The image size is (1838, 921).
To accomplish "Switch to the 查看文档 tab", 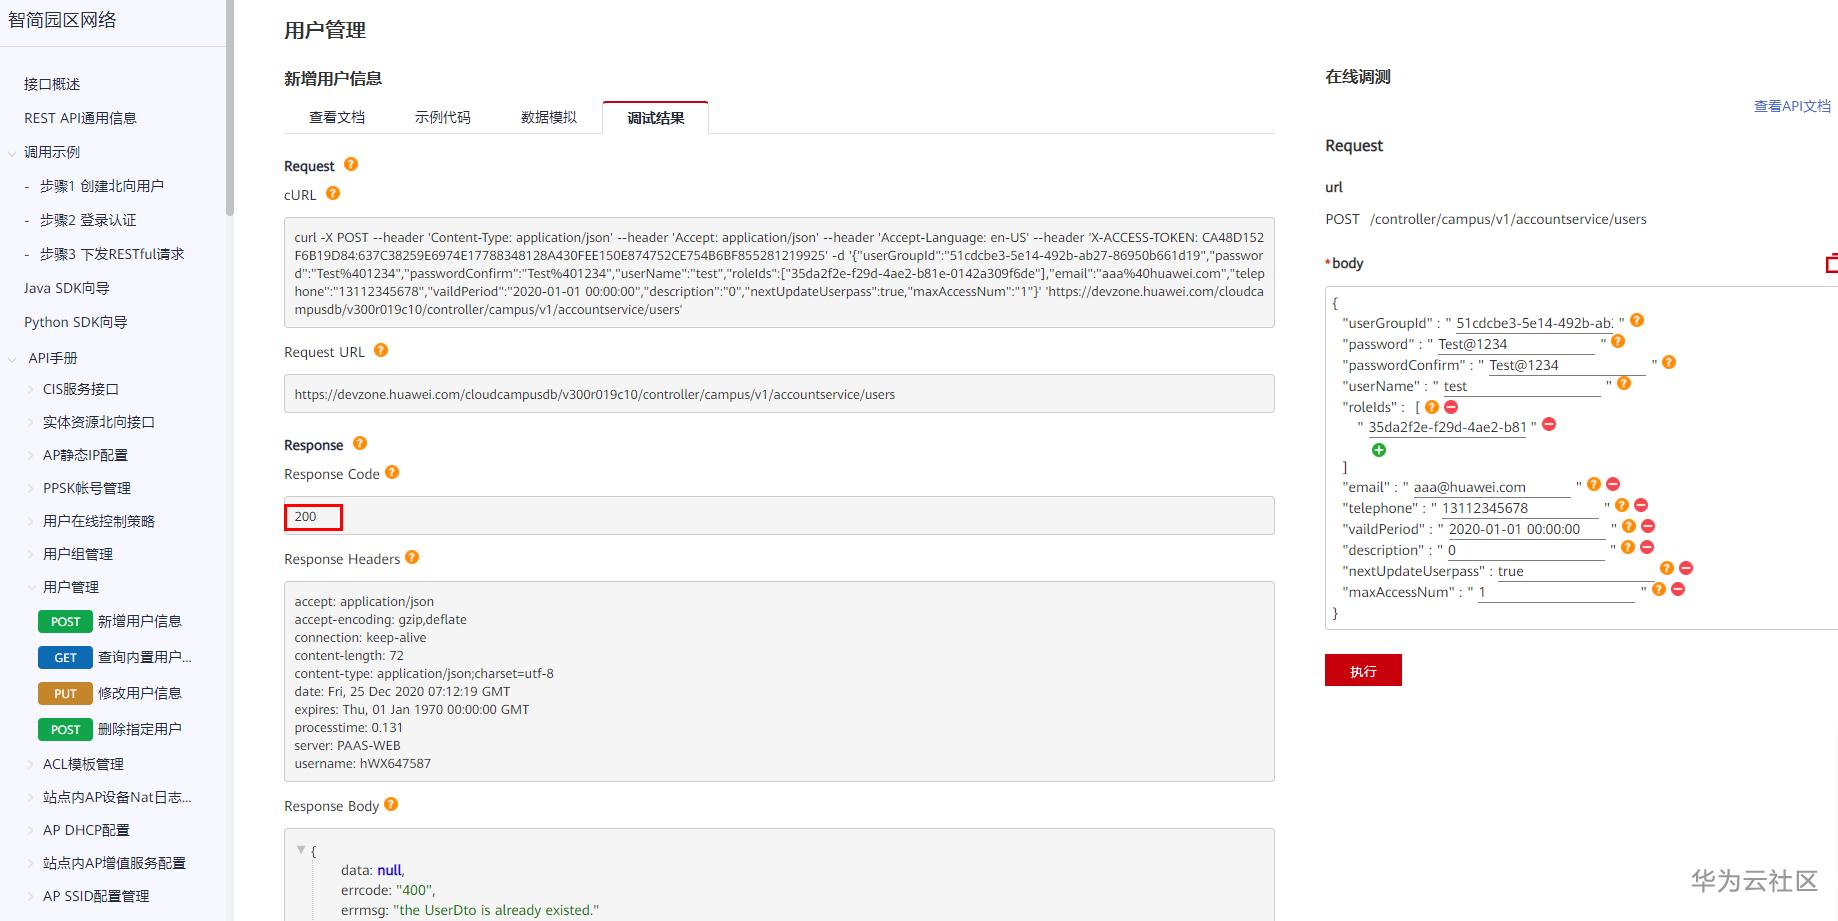I will [x=337, y=117].
